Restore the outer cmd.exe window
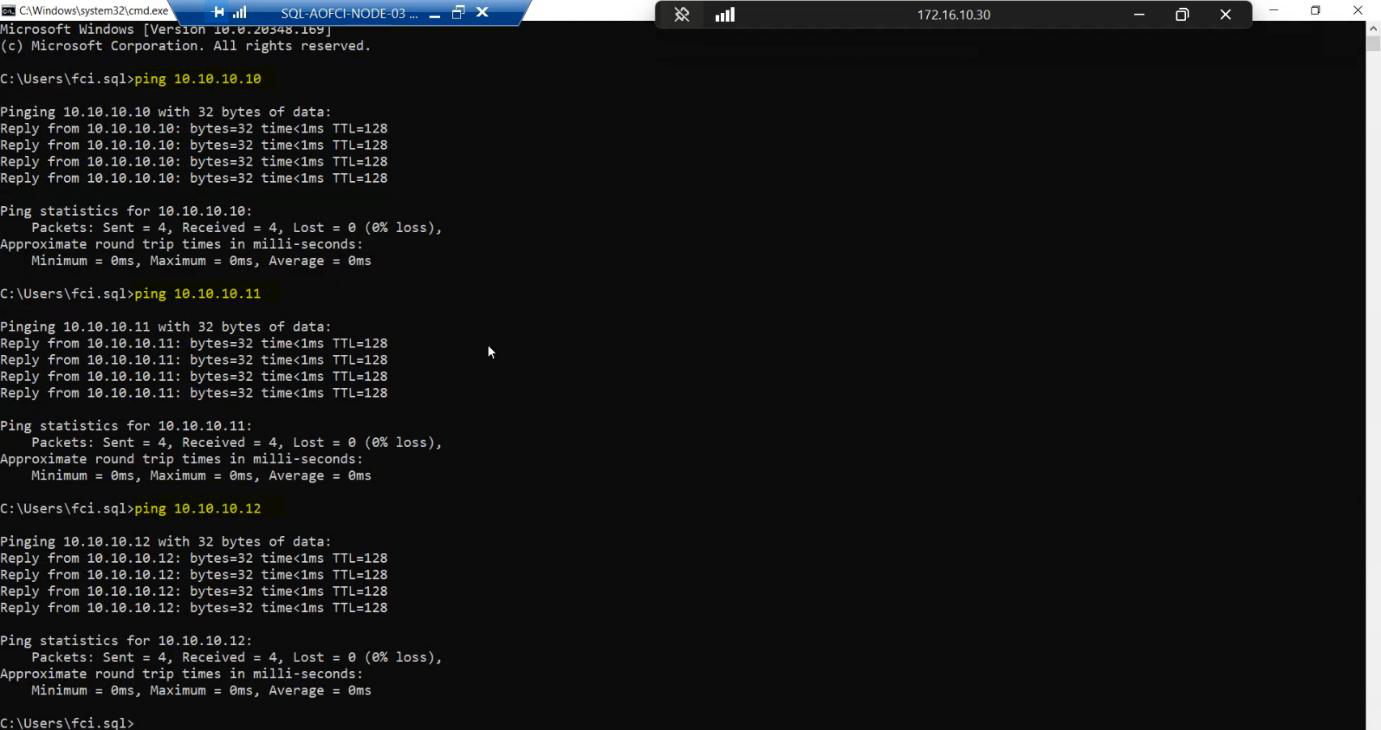The height and width of the screenshot is (730, 1381). click(1316, 10)
